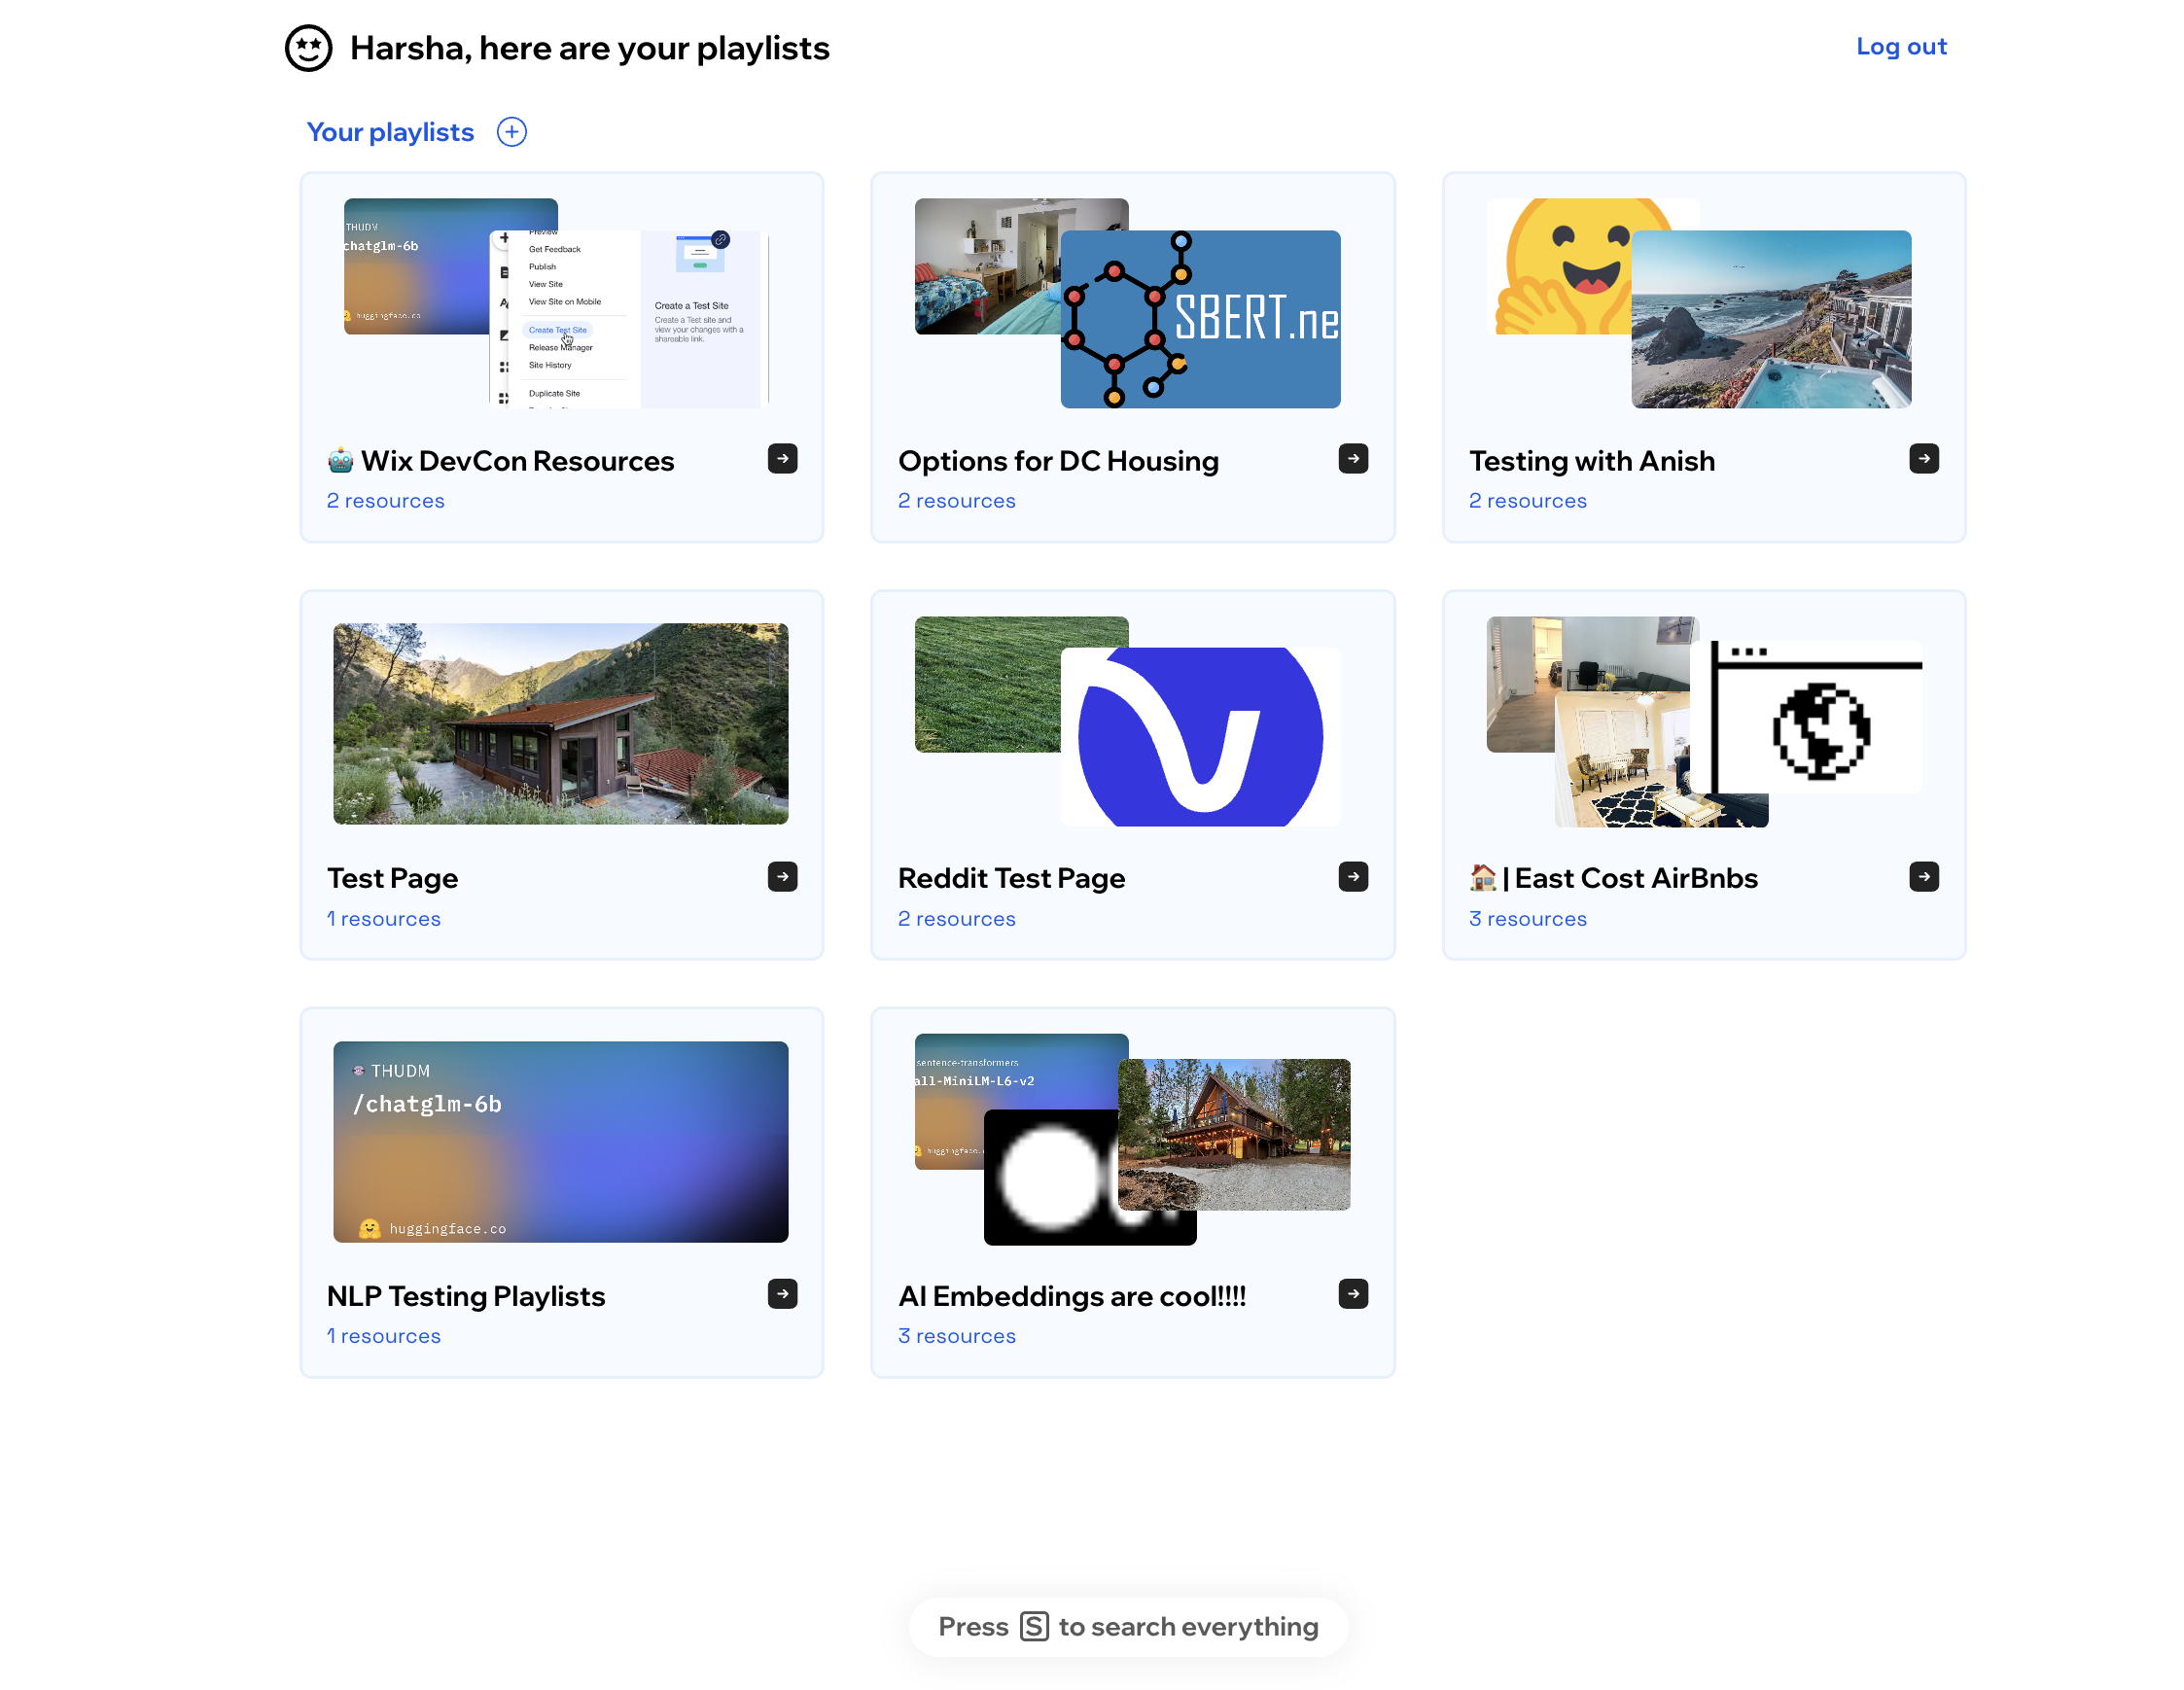Click NLP Testing Playlists arrow icon
Image resolution: width=2184 pixels, height=1690 pixels.
782,1293
